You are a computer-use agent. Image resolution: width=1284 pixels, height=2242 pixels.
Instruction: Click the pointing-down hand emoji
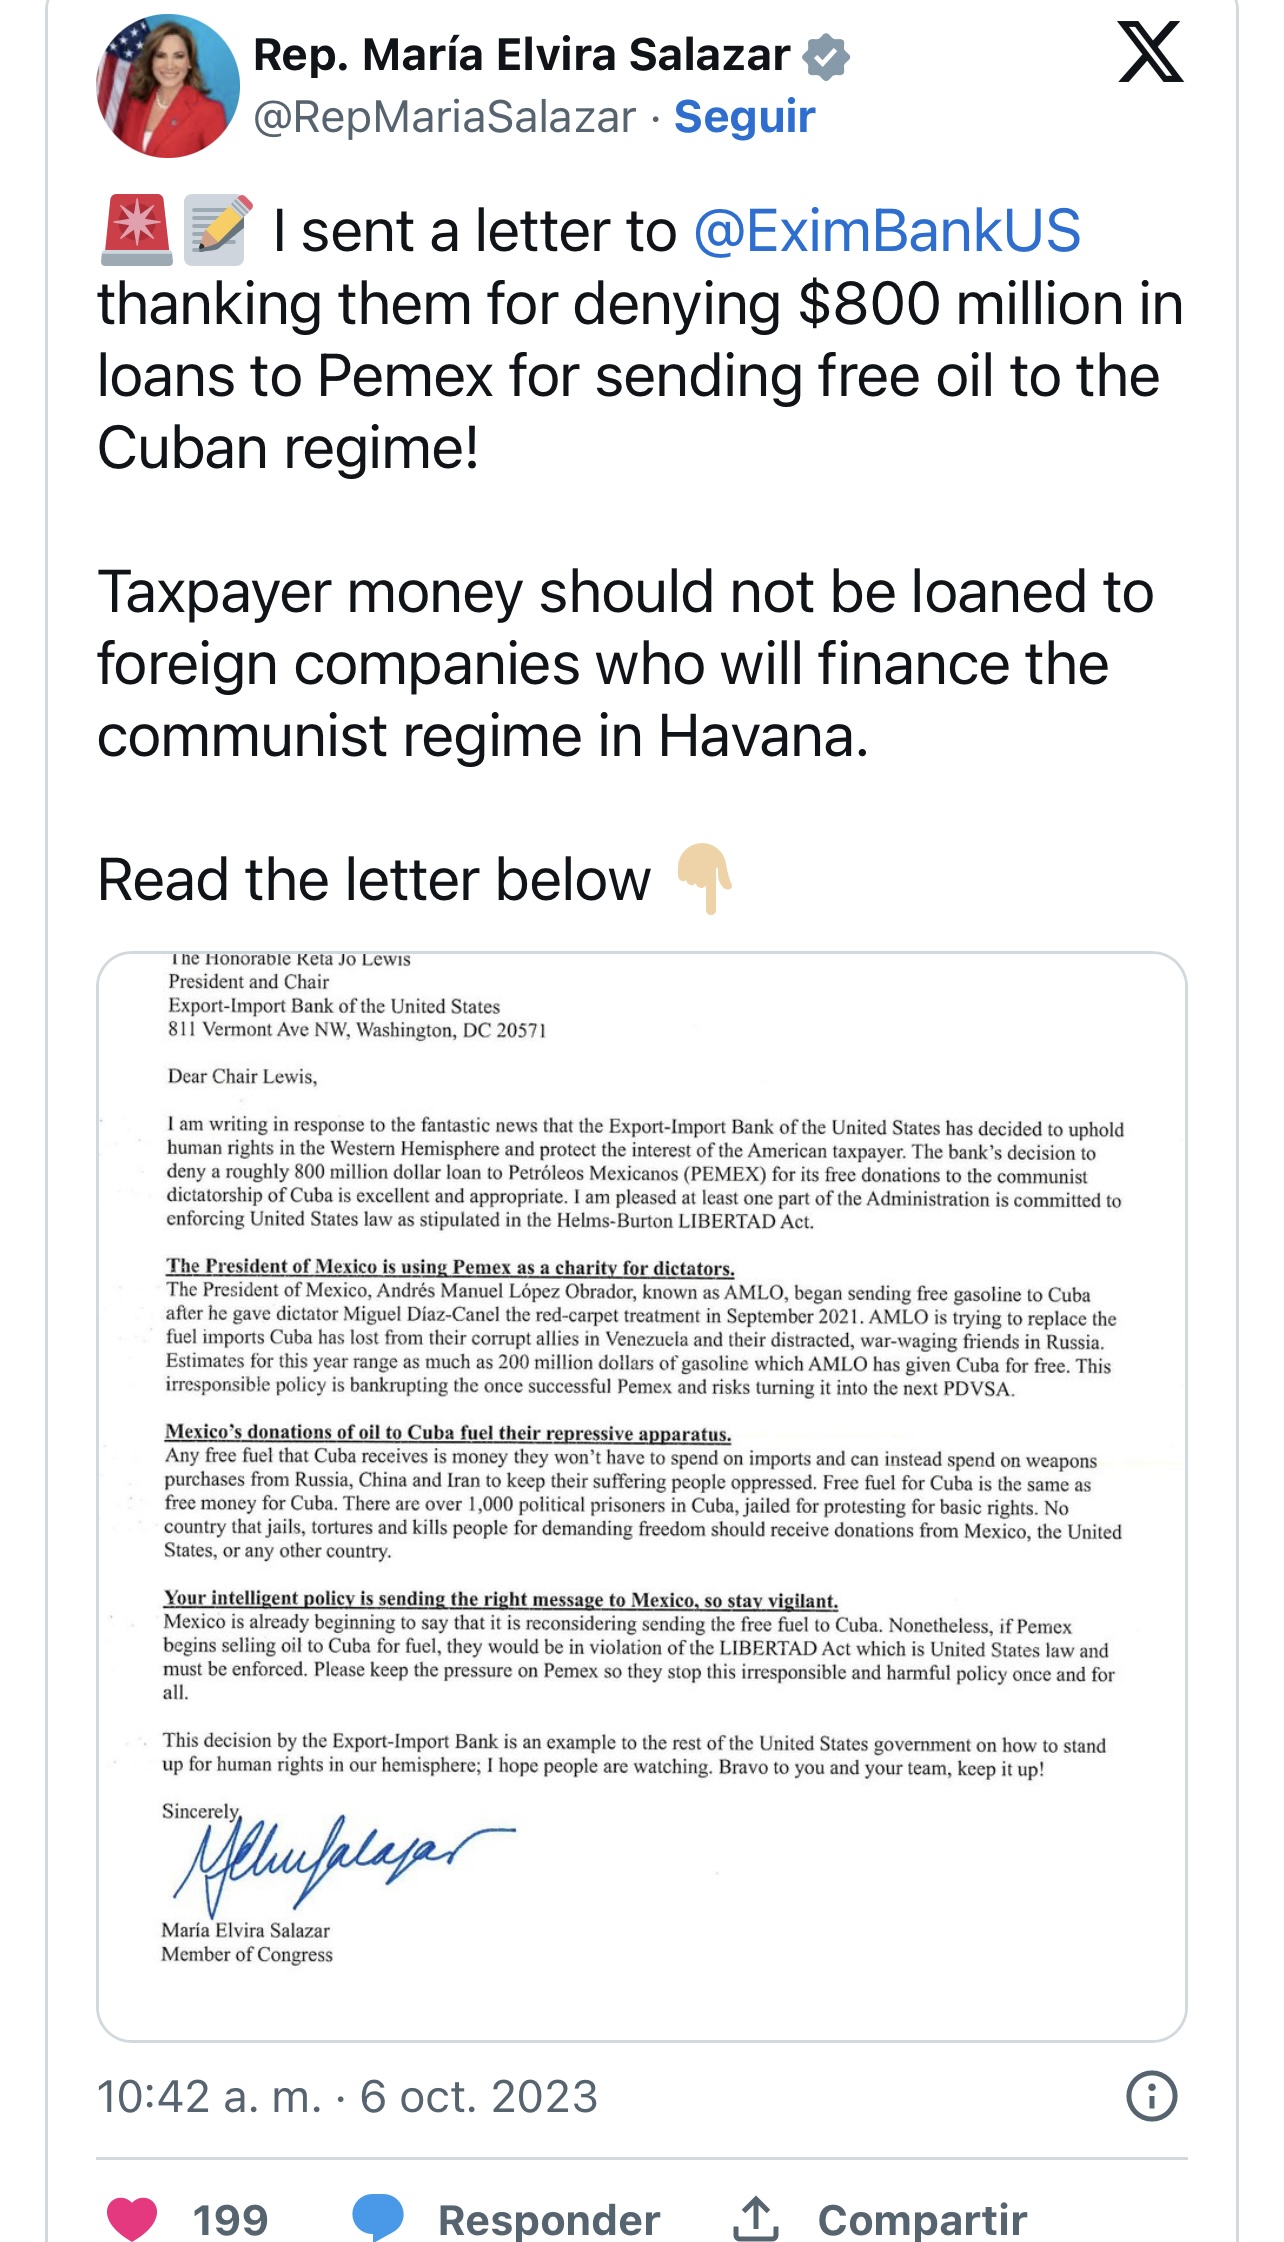(x=704, y=879)
